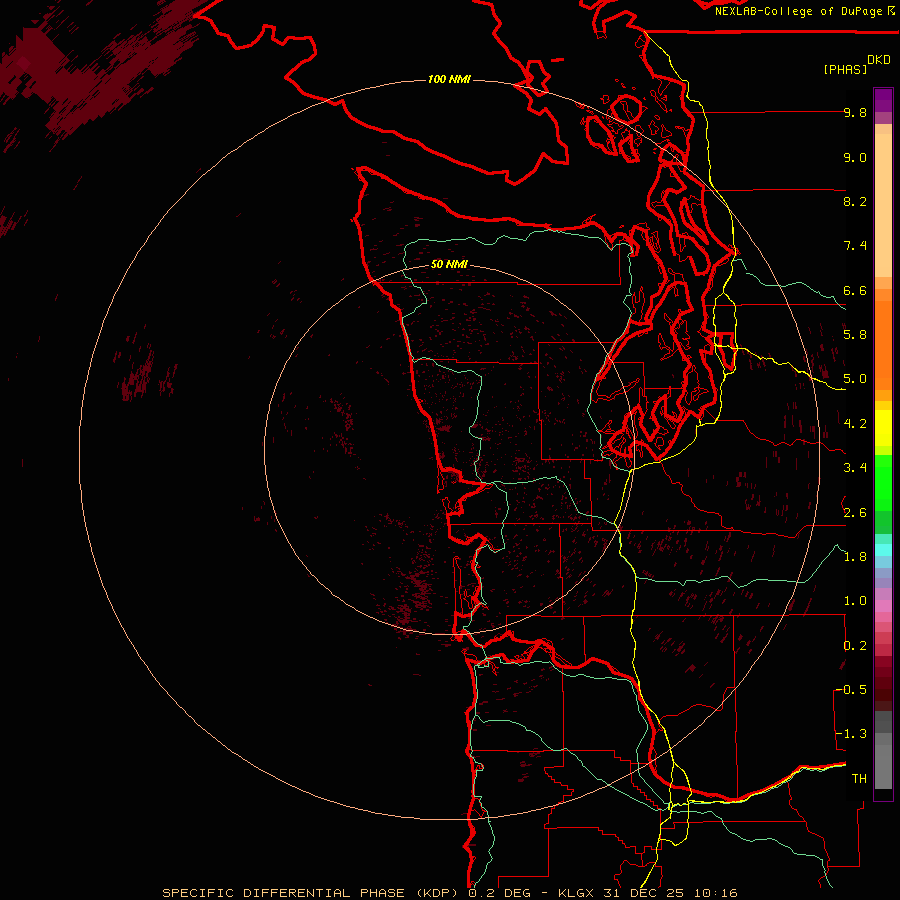Pick the pink color scale band

(883, 606)
